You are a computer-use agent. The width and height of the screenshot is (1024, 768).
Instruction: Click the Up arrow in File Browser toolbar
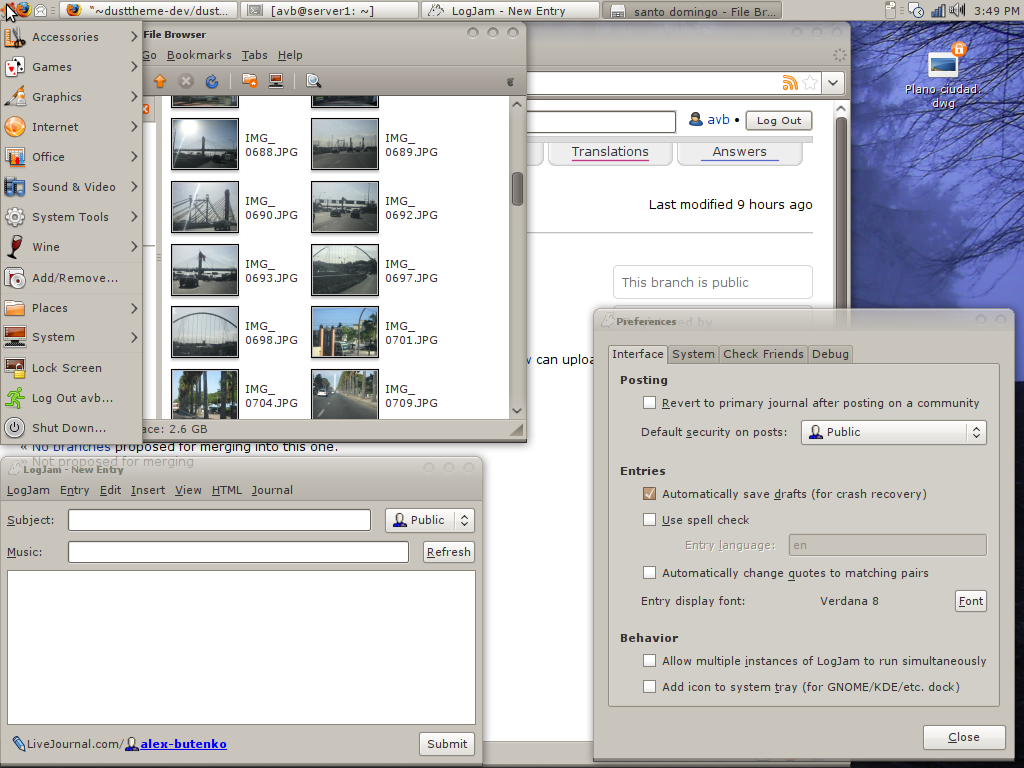click(160, 81)
